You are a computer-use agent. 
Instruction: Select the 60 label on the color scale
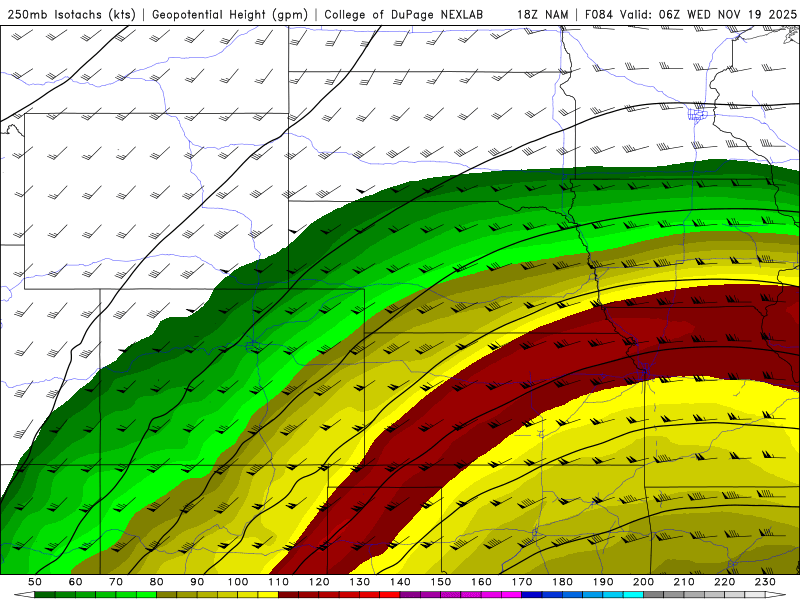(x=76, y=582)
